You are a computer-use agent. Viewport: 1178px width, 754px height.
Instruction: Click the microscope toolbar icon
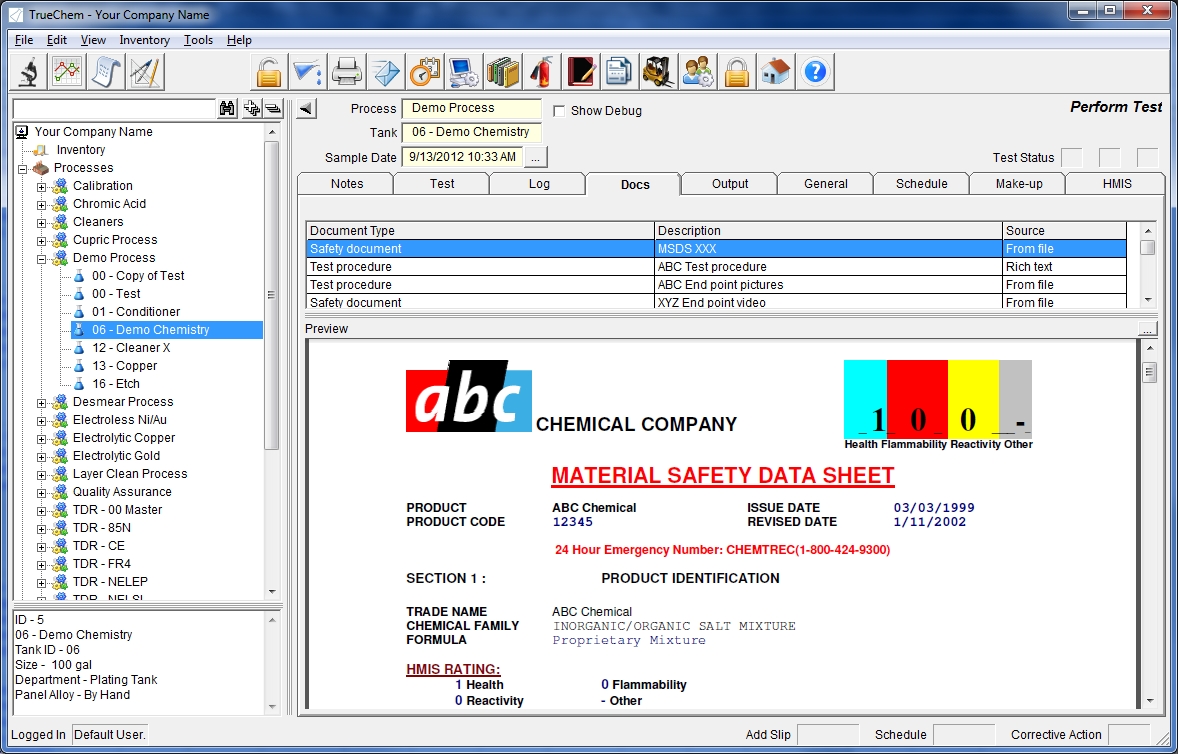[29, 72]
